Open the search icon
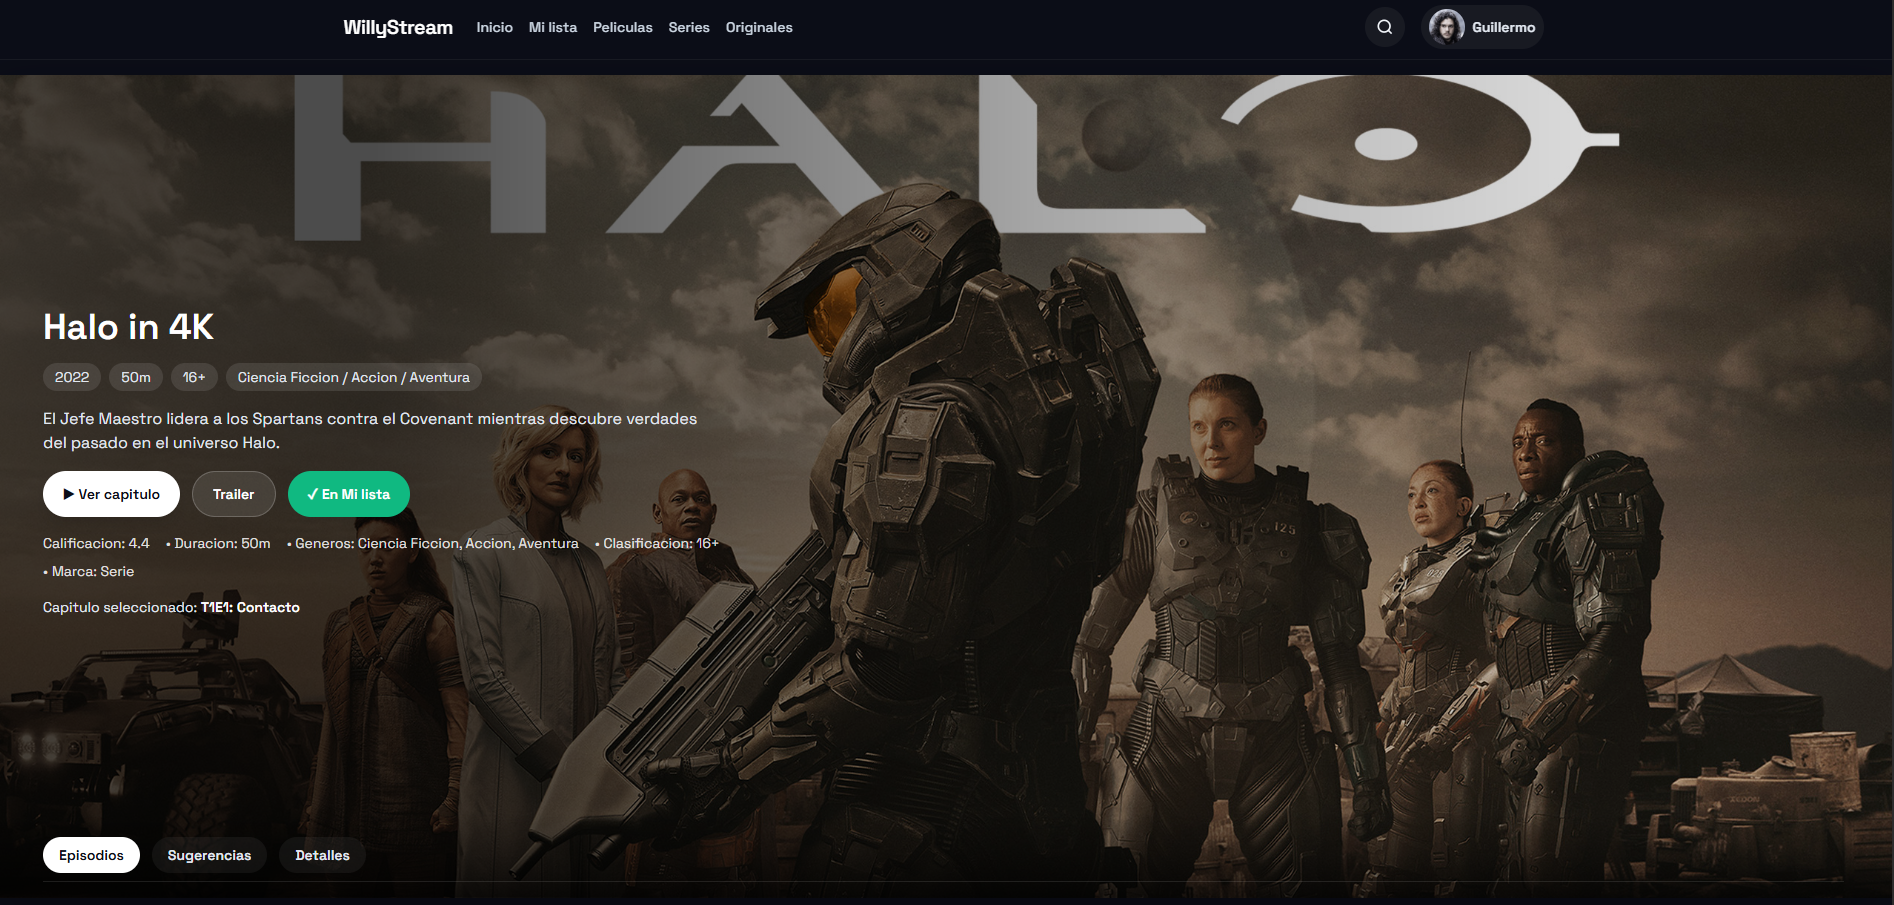 point(1385,27)
